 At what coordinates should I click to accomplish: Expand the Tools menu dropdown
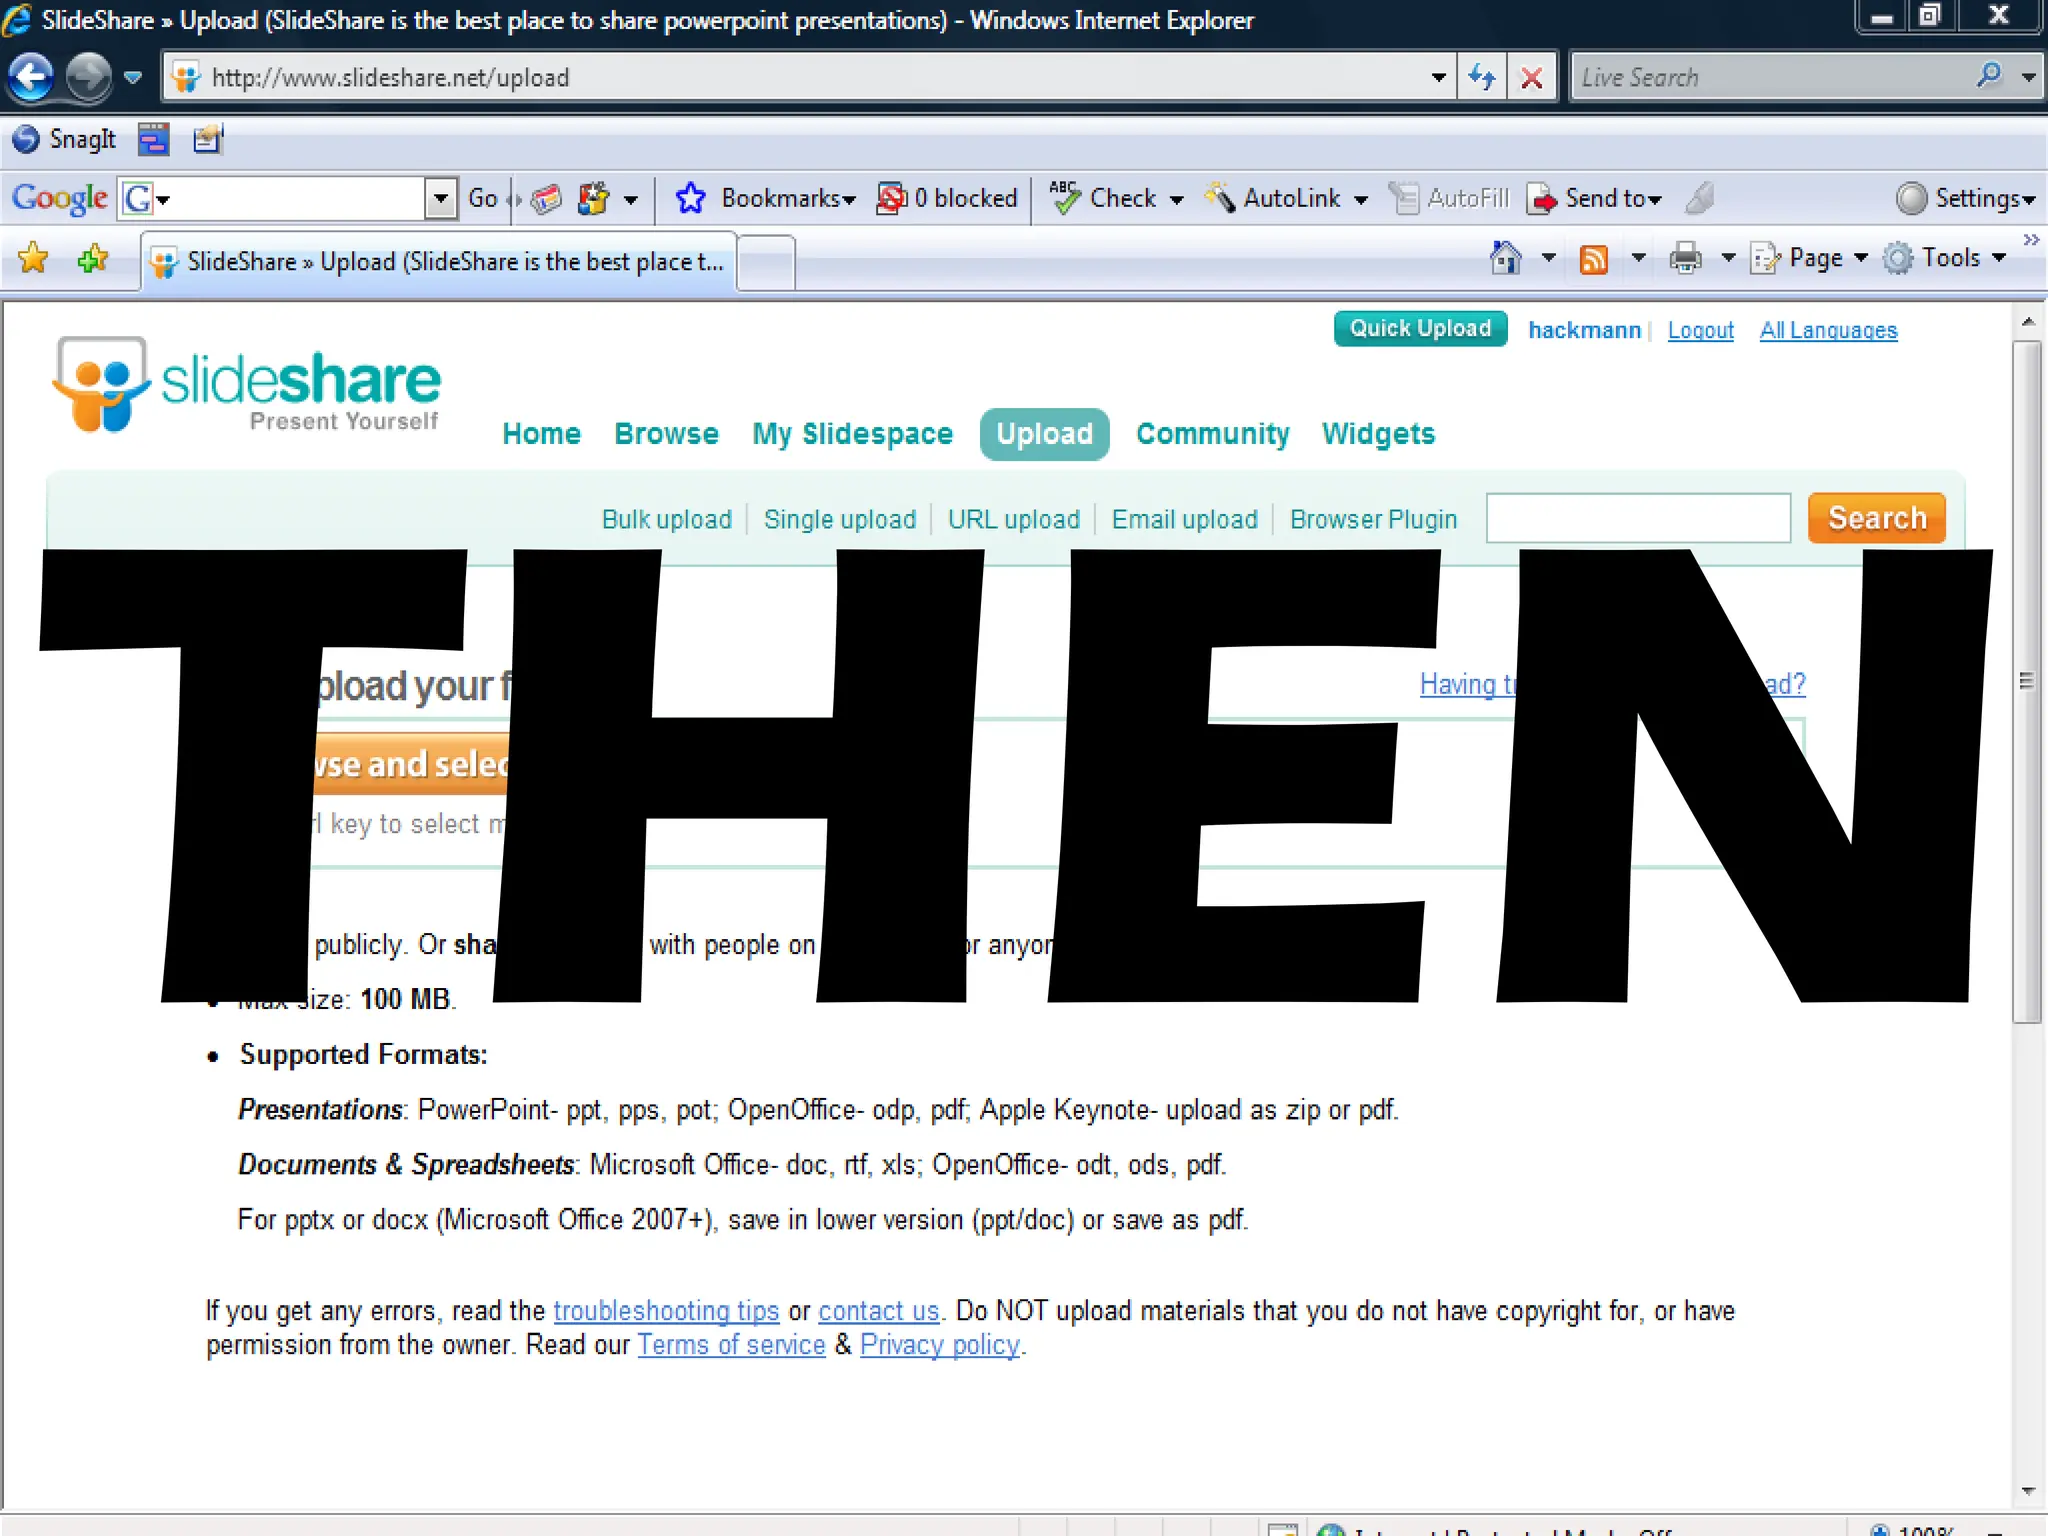(1999, 258)
